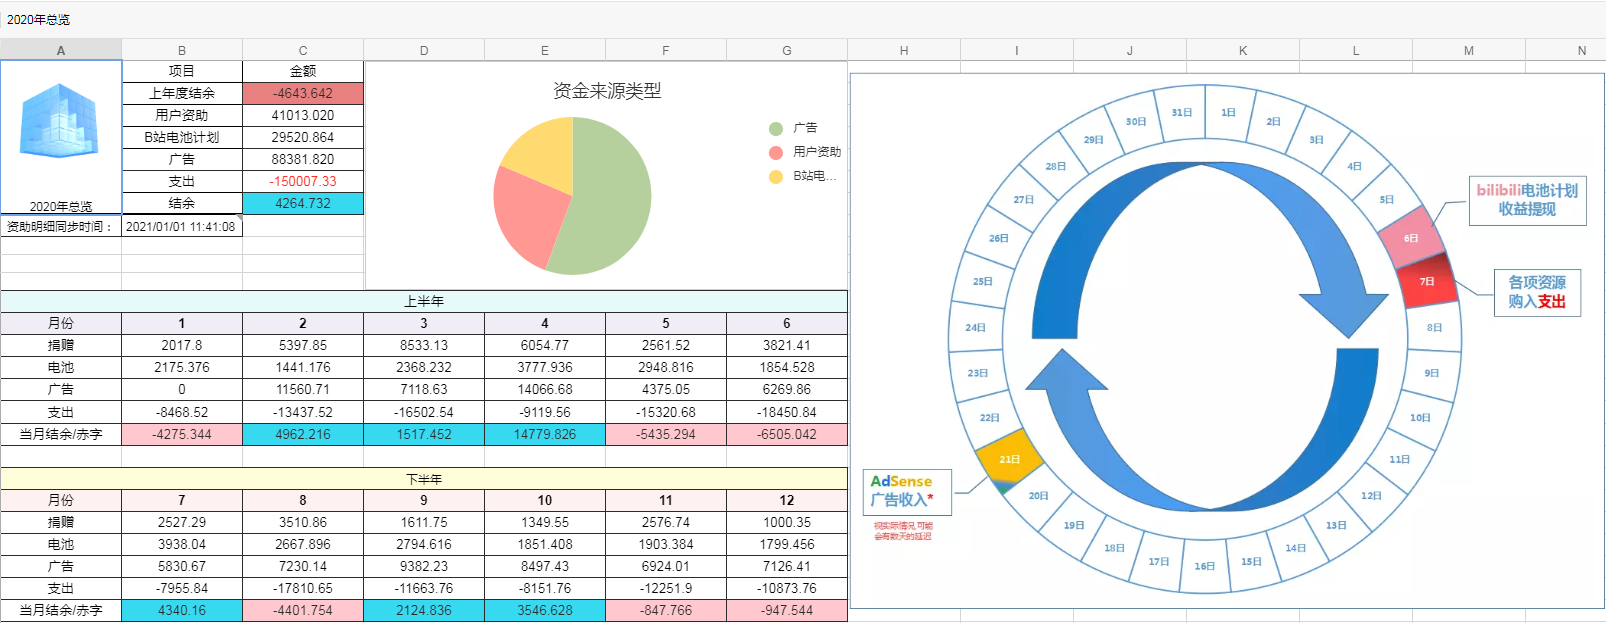This screenshot has width=1606, height=623.
Task: Click the red 7日 ring segment
Action: [x=1427, y=282]
